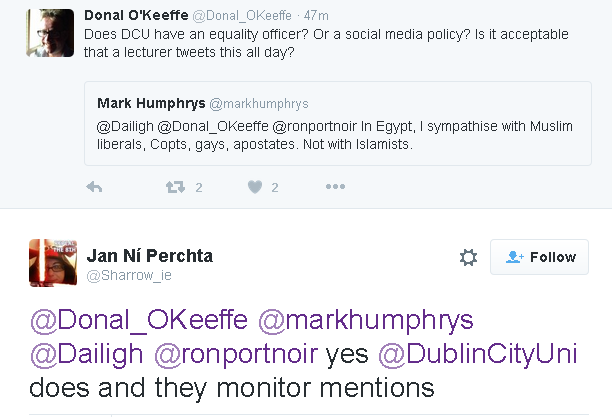Open @ronportnoir mention in the reply

(236, 354)
